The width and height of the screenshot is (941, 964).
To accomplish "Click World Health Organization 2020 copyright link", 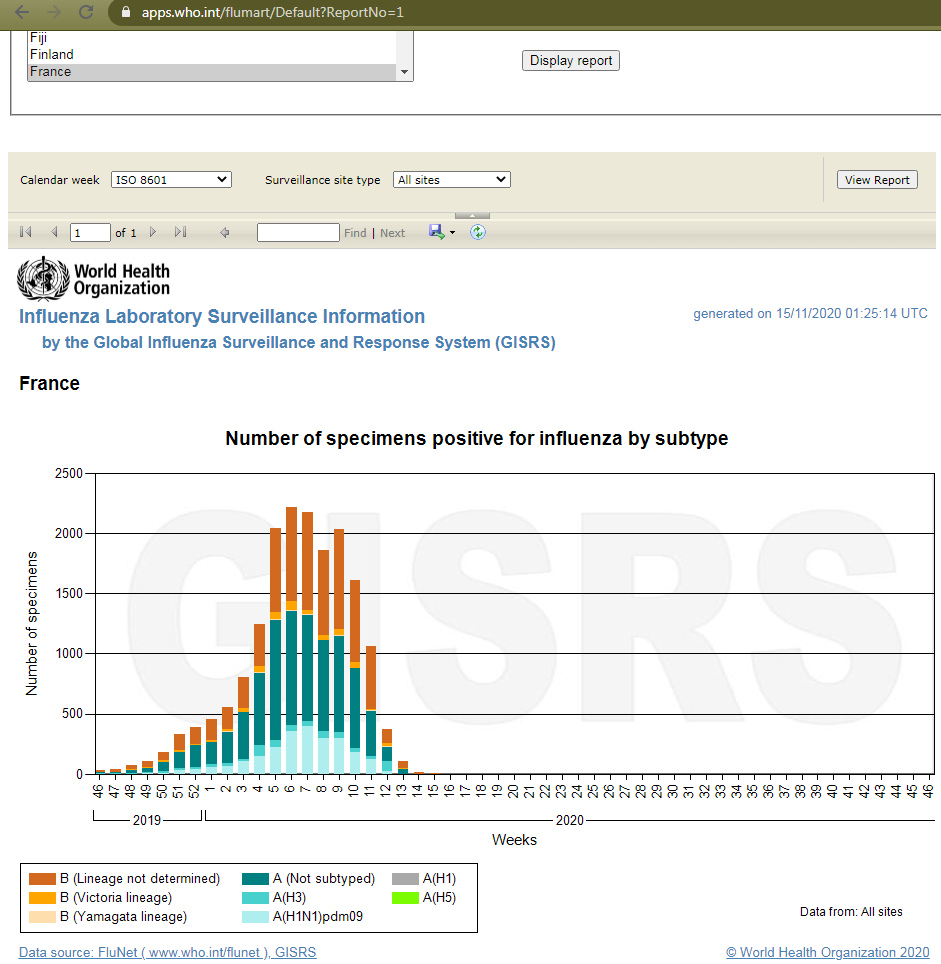I will coord(827,953).
